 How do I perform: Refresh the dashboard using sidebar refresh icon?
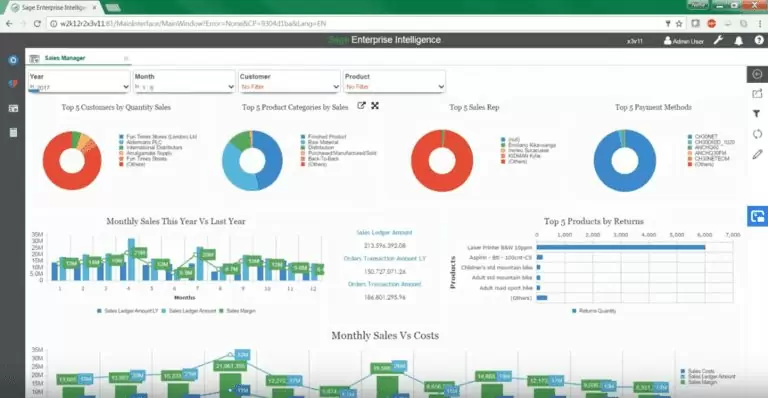[757, 134]
